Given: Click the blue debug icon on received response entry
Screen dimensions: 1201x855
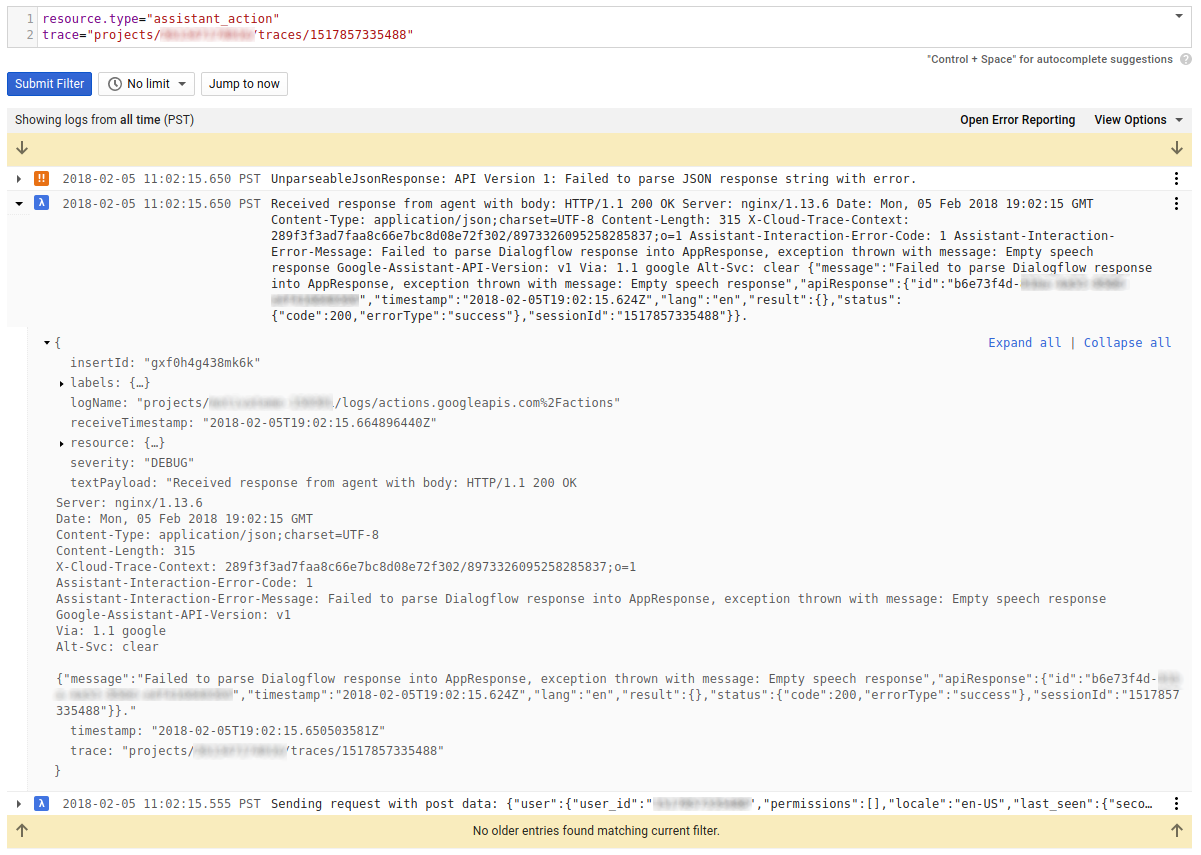Looking at the screenshot, I should (42, 204).
